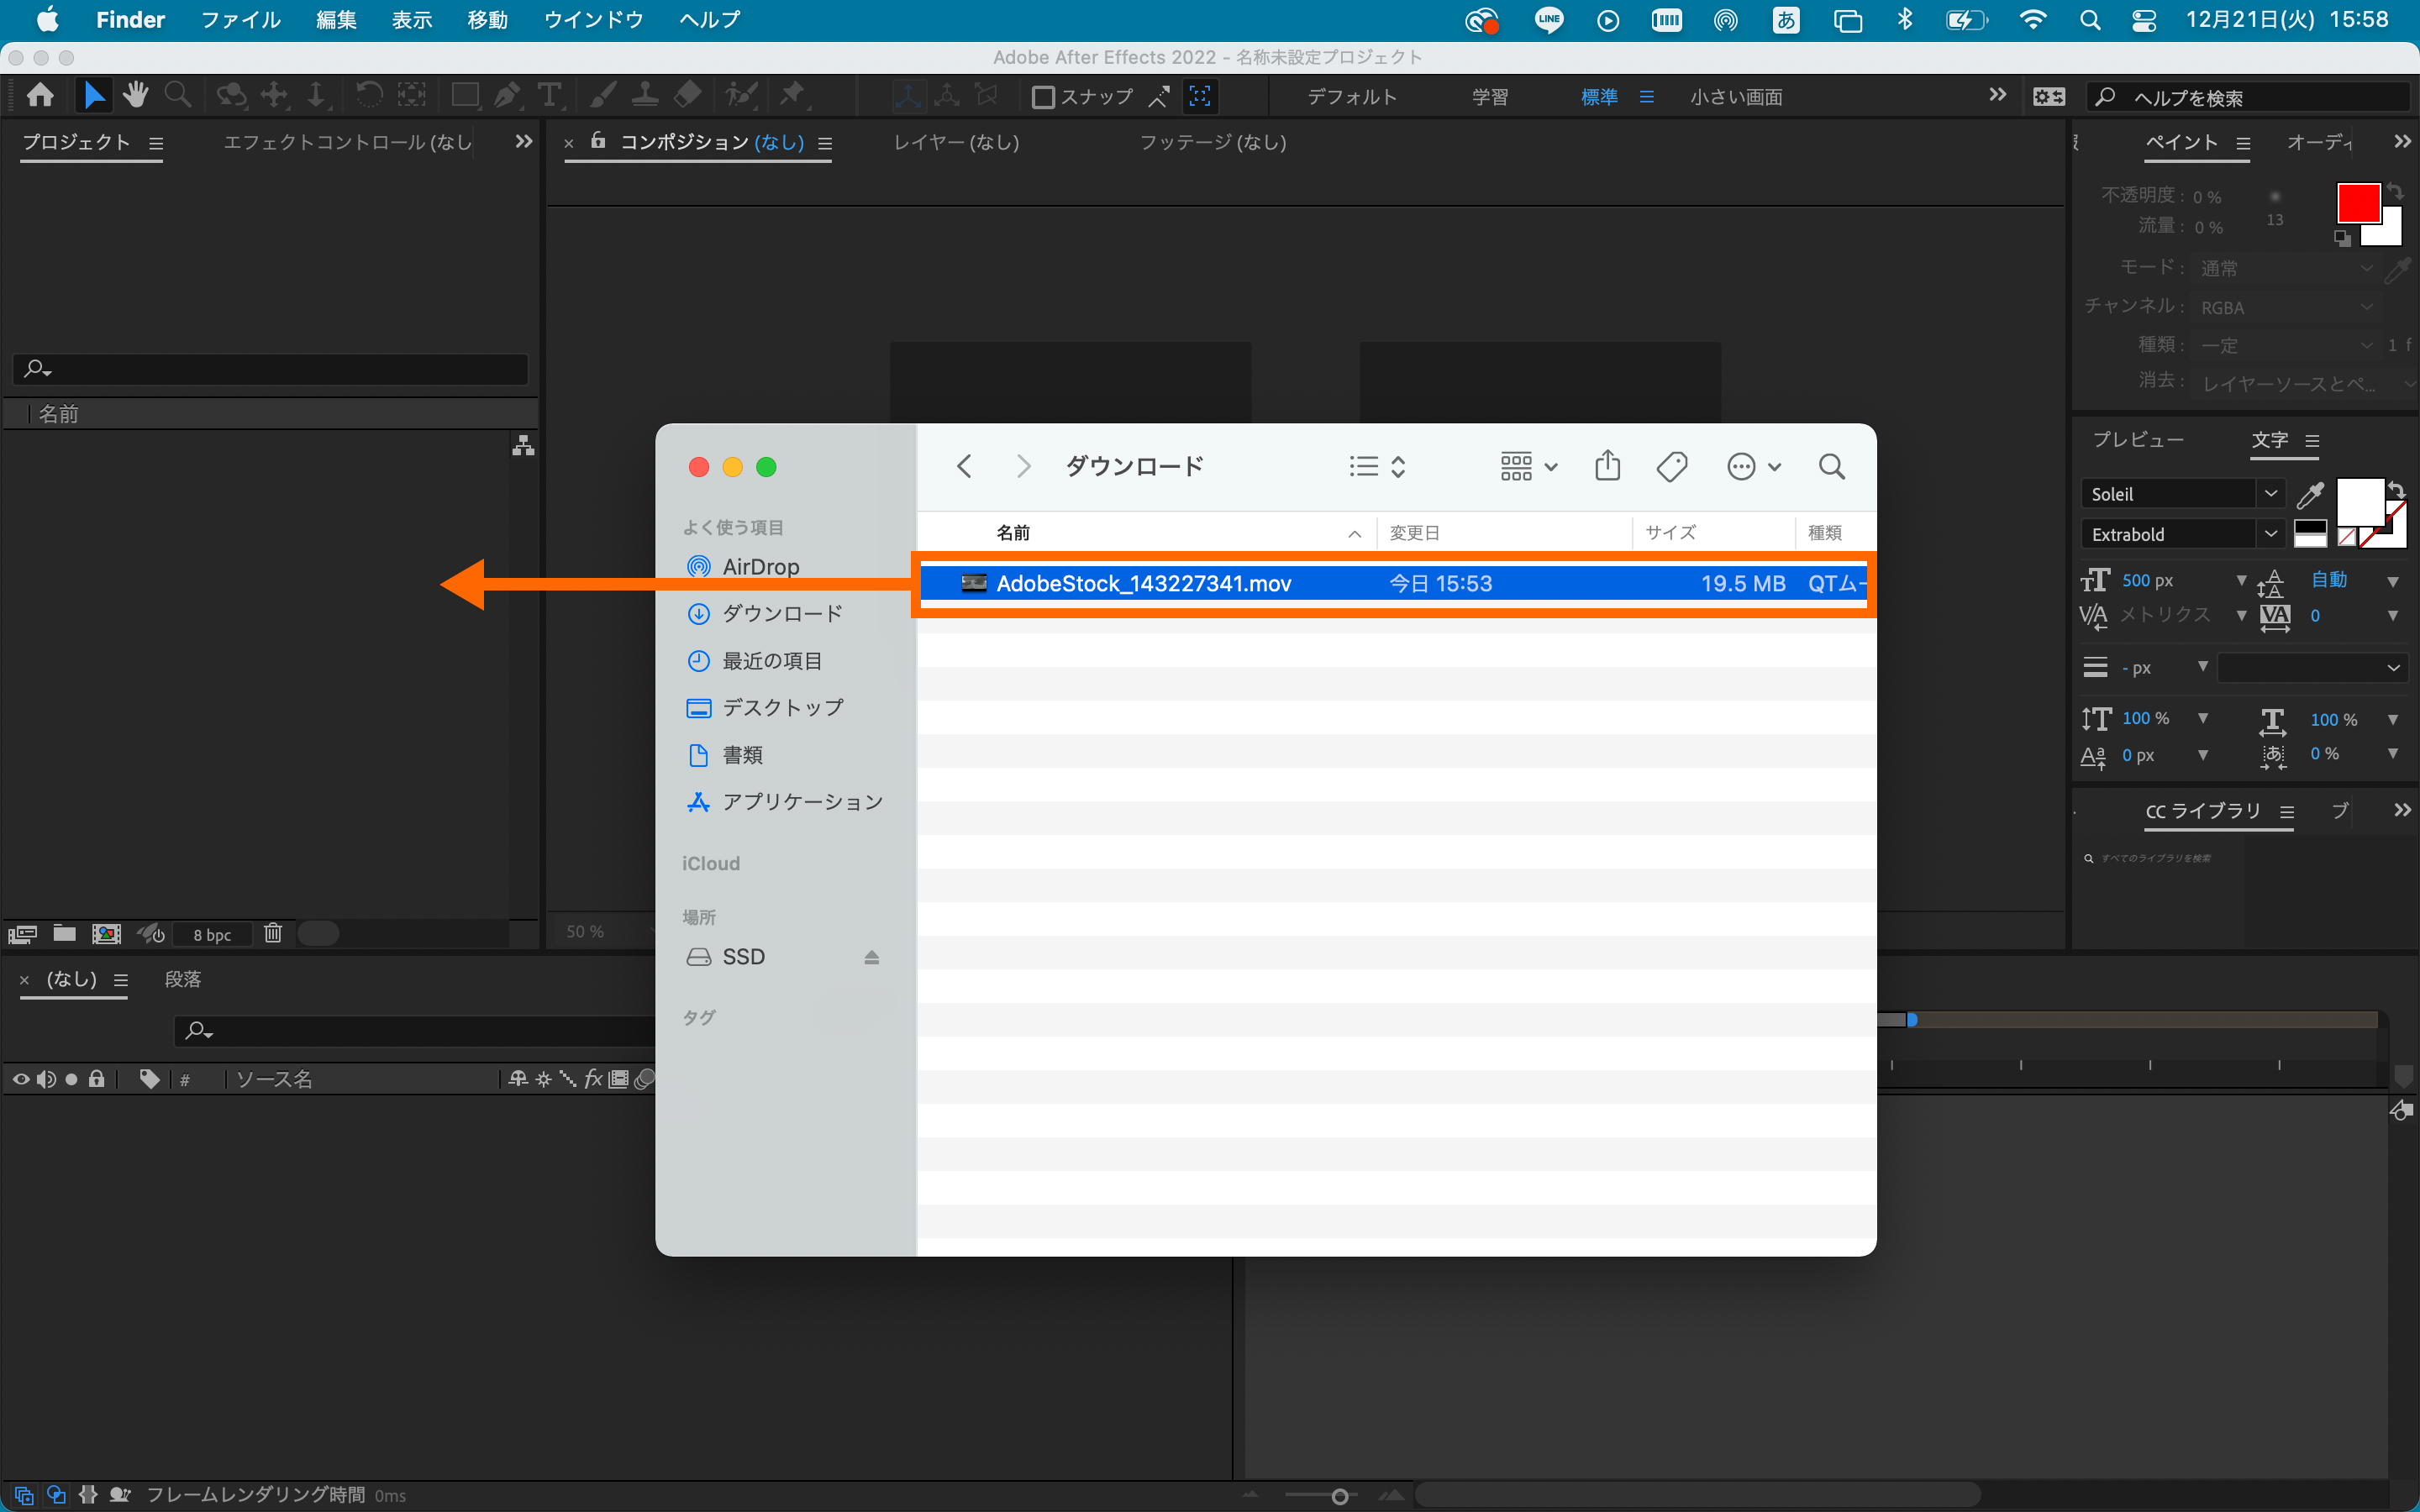This screenshot has height=1512, width=2420.
Task: Click the trash icon in Project panel
Action: coord(273,933)
